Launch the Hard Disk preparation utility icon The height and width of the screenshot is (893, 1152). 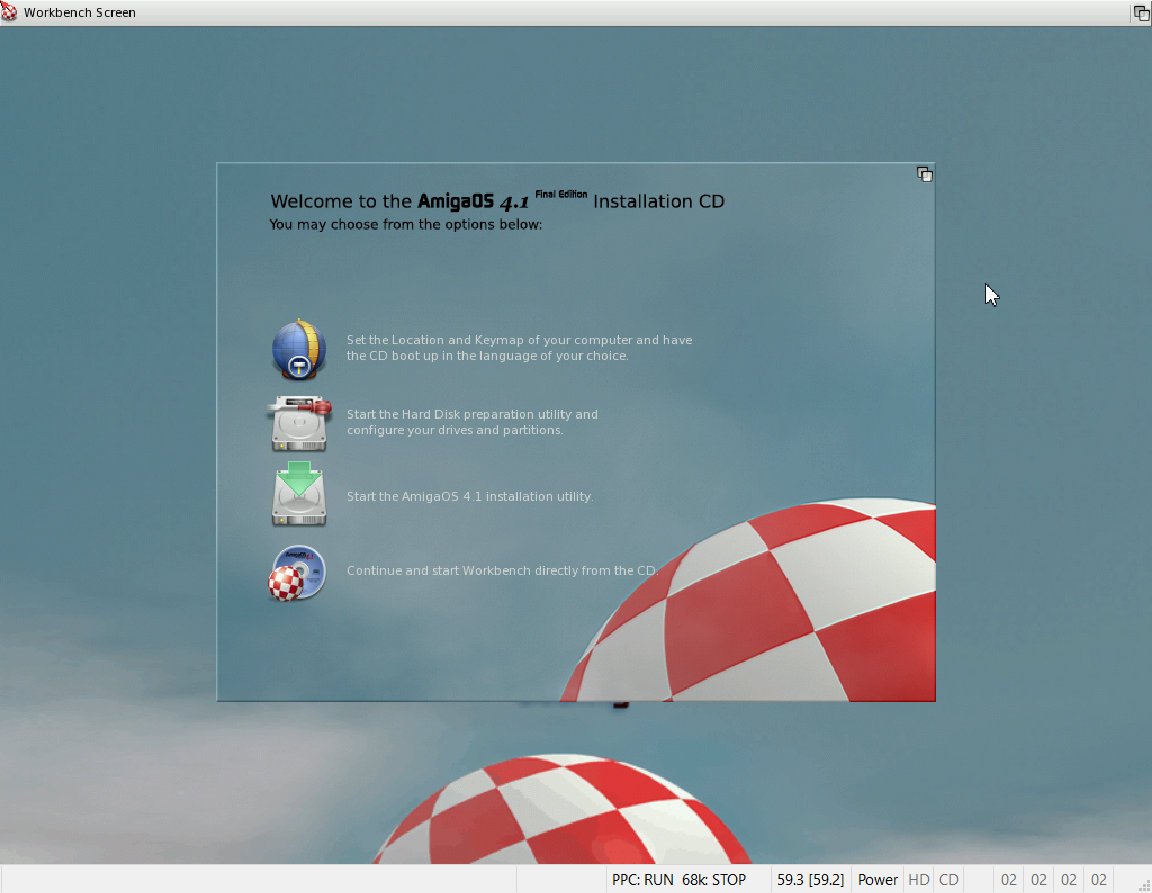click(299, 423)
